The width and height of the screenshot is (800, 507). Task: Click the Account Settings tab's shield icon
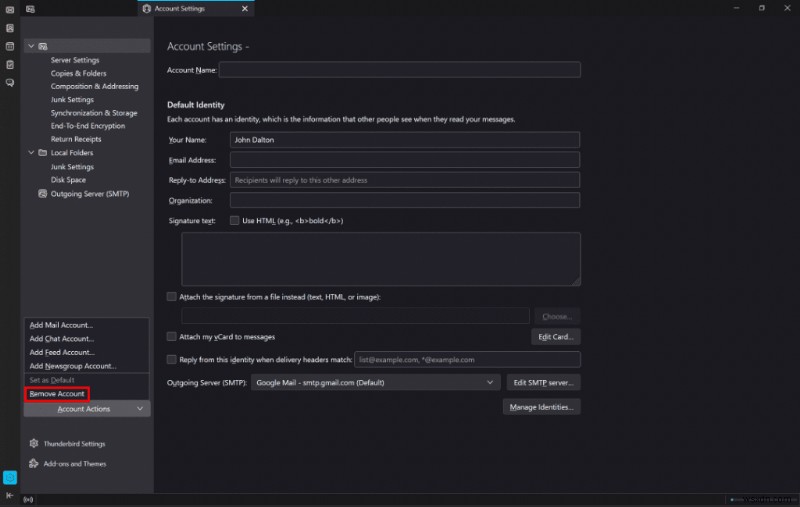[x=146, y=9]
